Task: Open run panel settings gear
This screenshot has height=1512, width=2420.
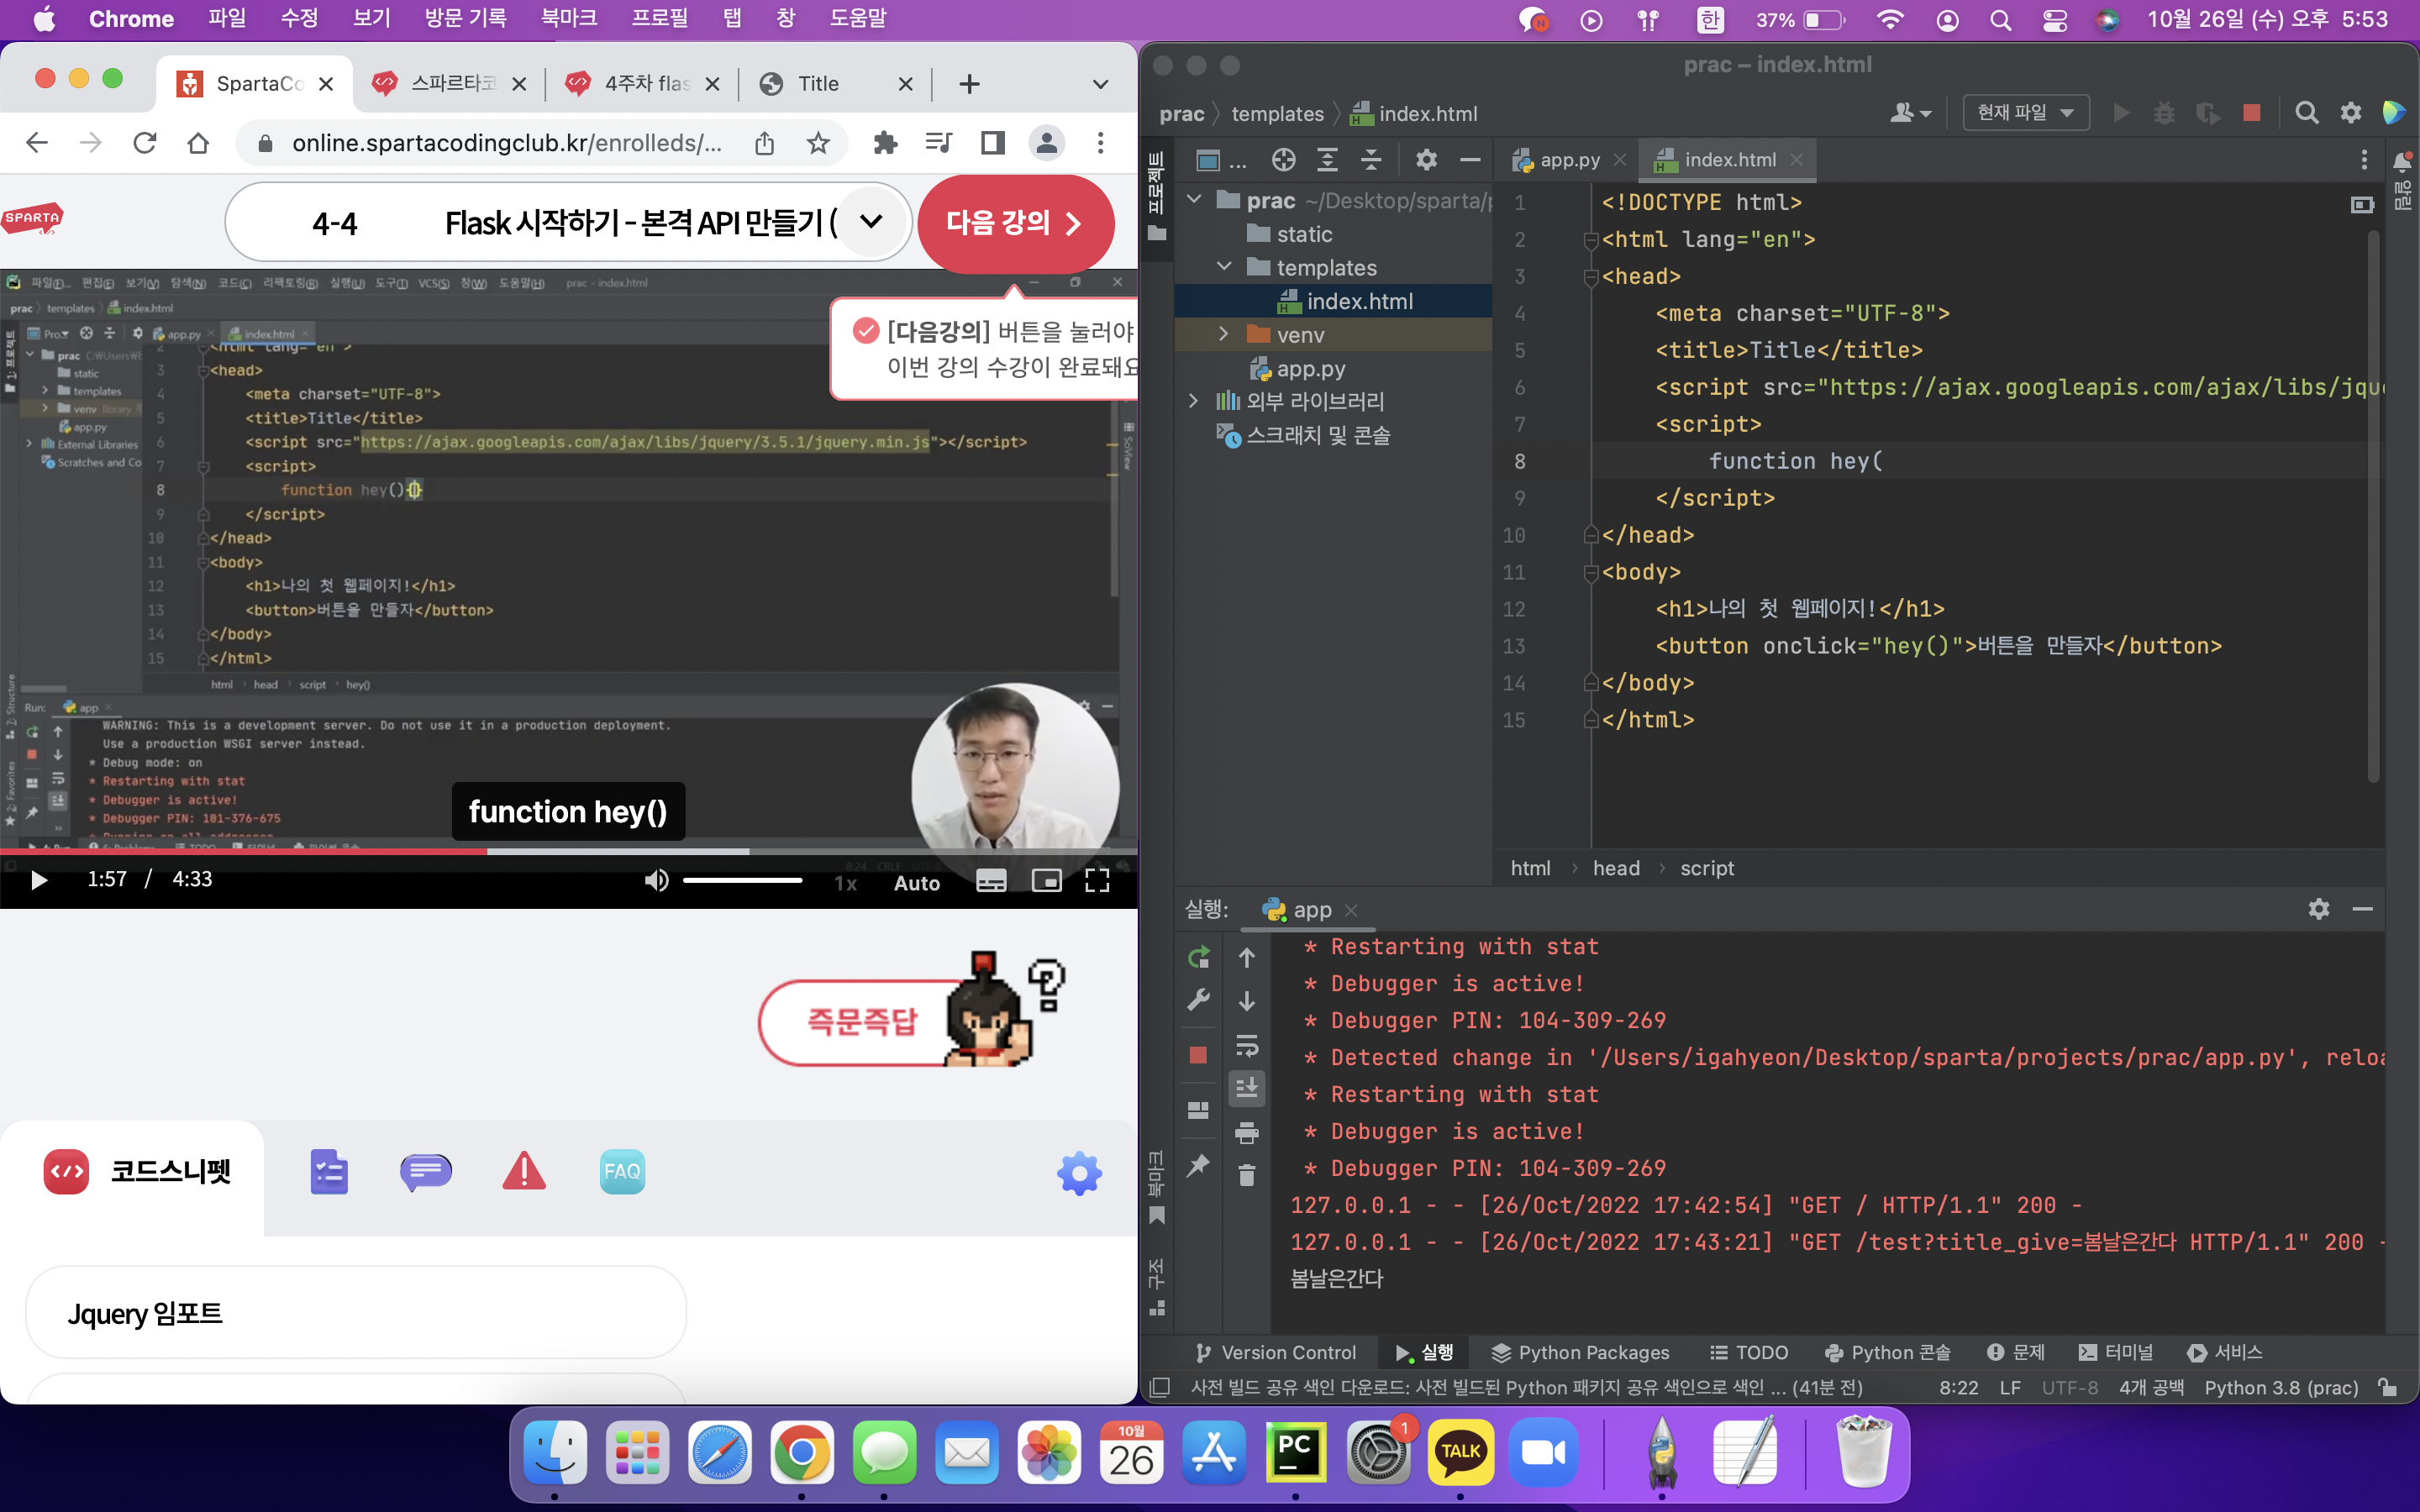Action: (x=2319, y=908)
